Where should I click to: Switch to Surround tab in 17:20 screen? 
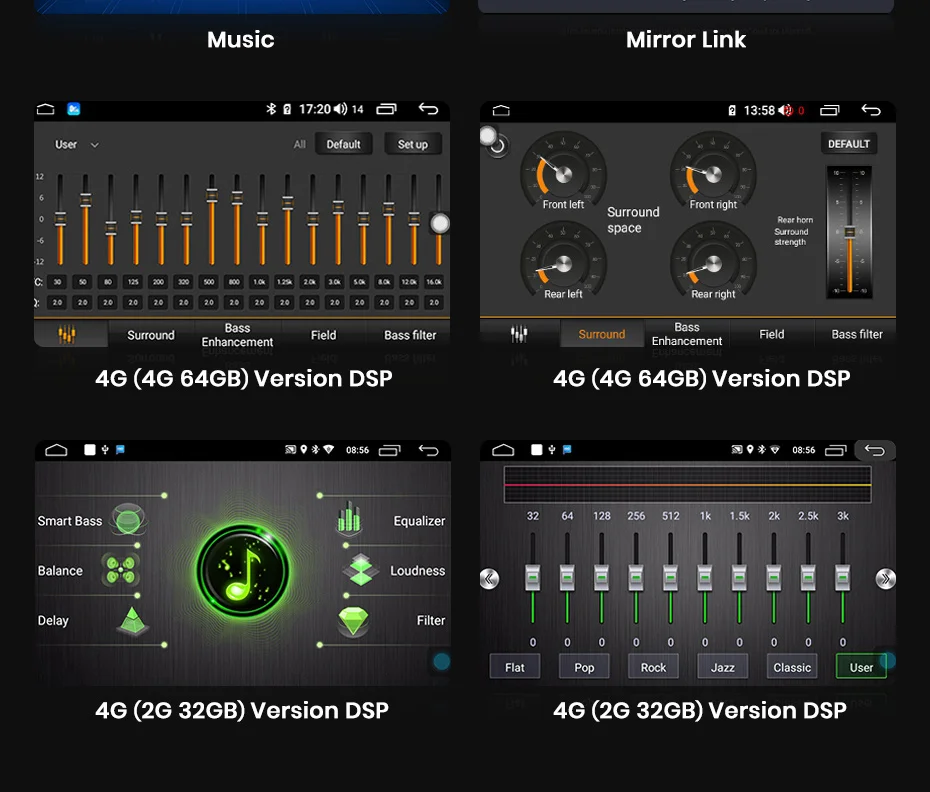(151, 335)
